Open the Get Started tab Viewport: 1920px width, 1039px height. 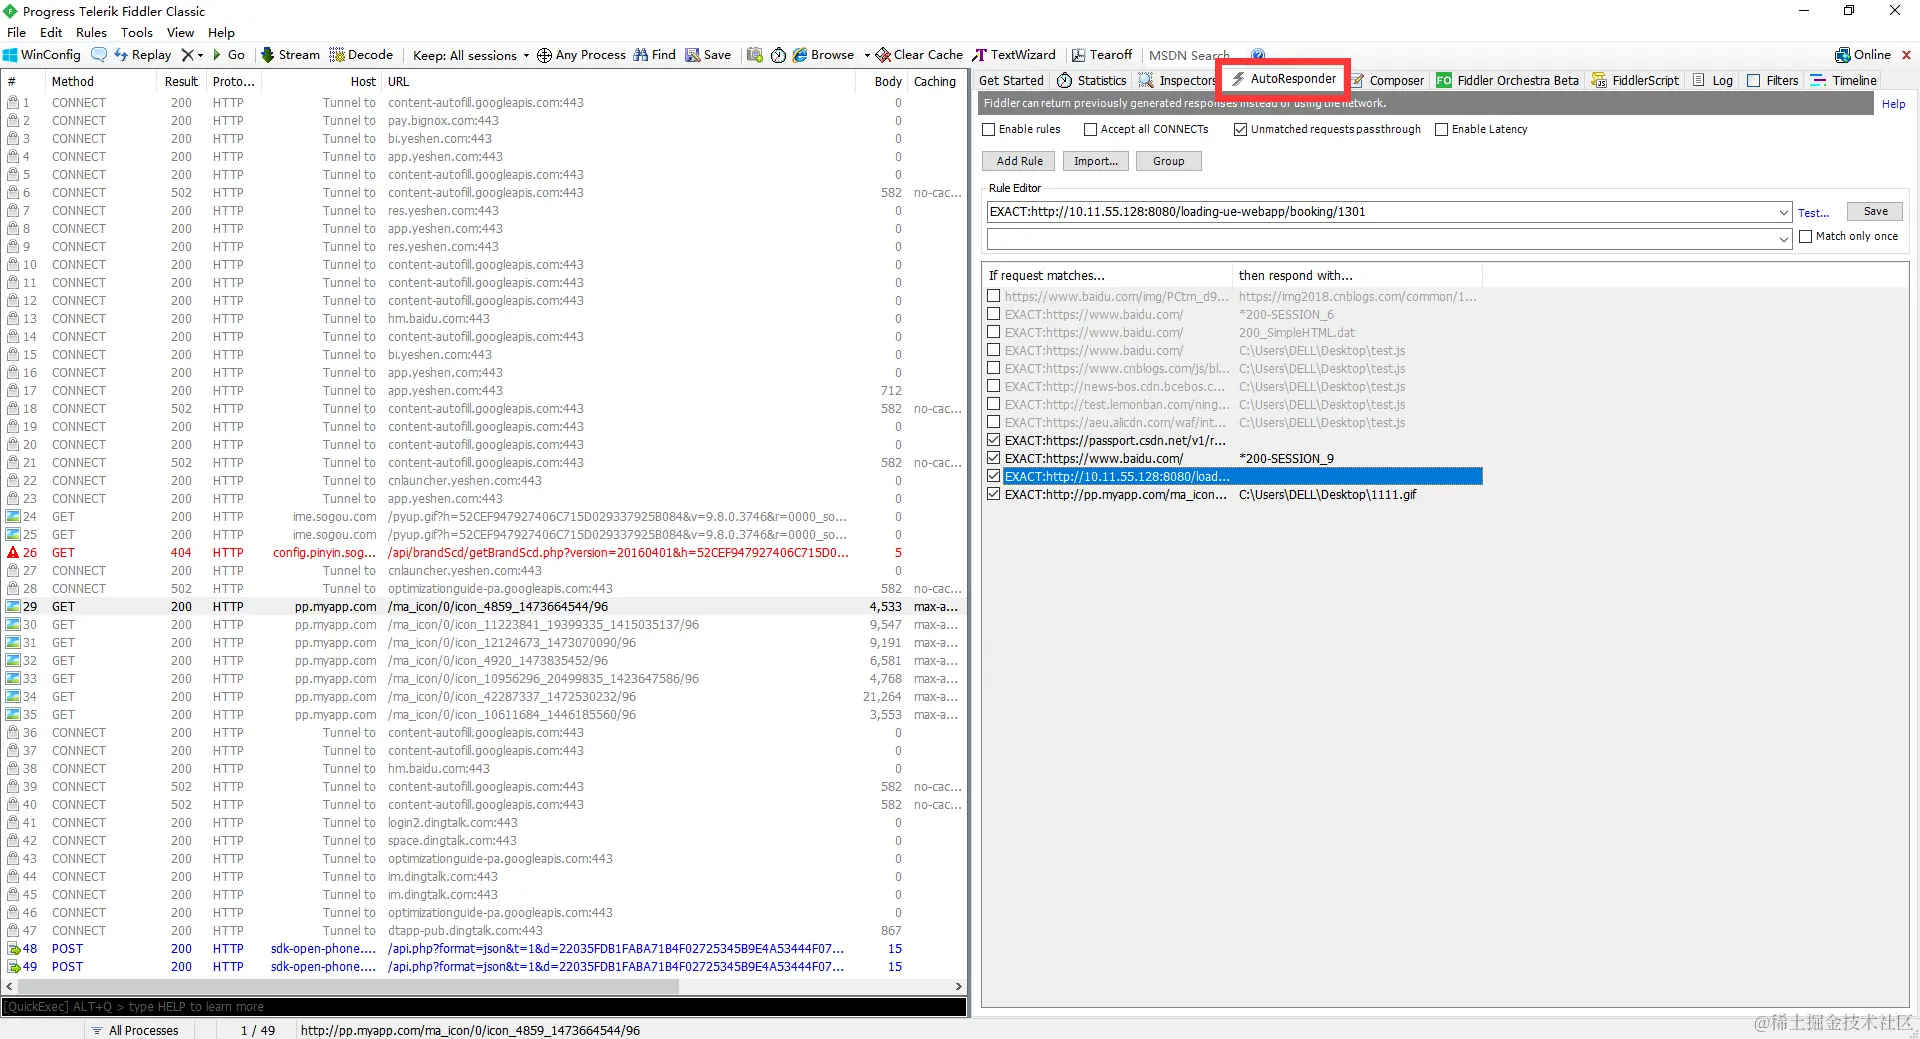(1011, 80)
